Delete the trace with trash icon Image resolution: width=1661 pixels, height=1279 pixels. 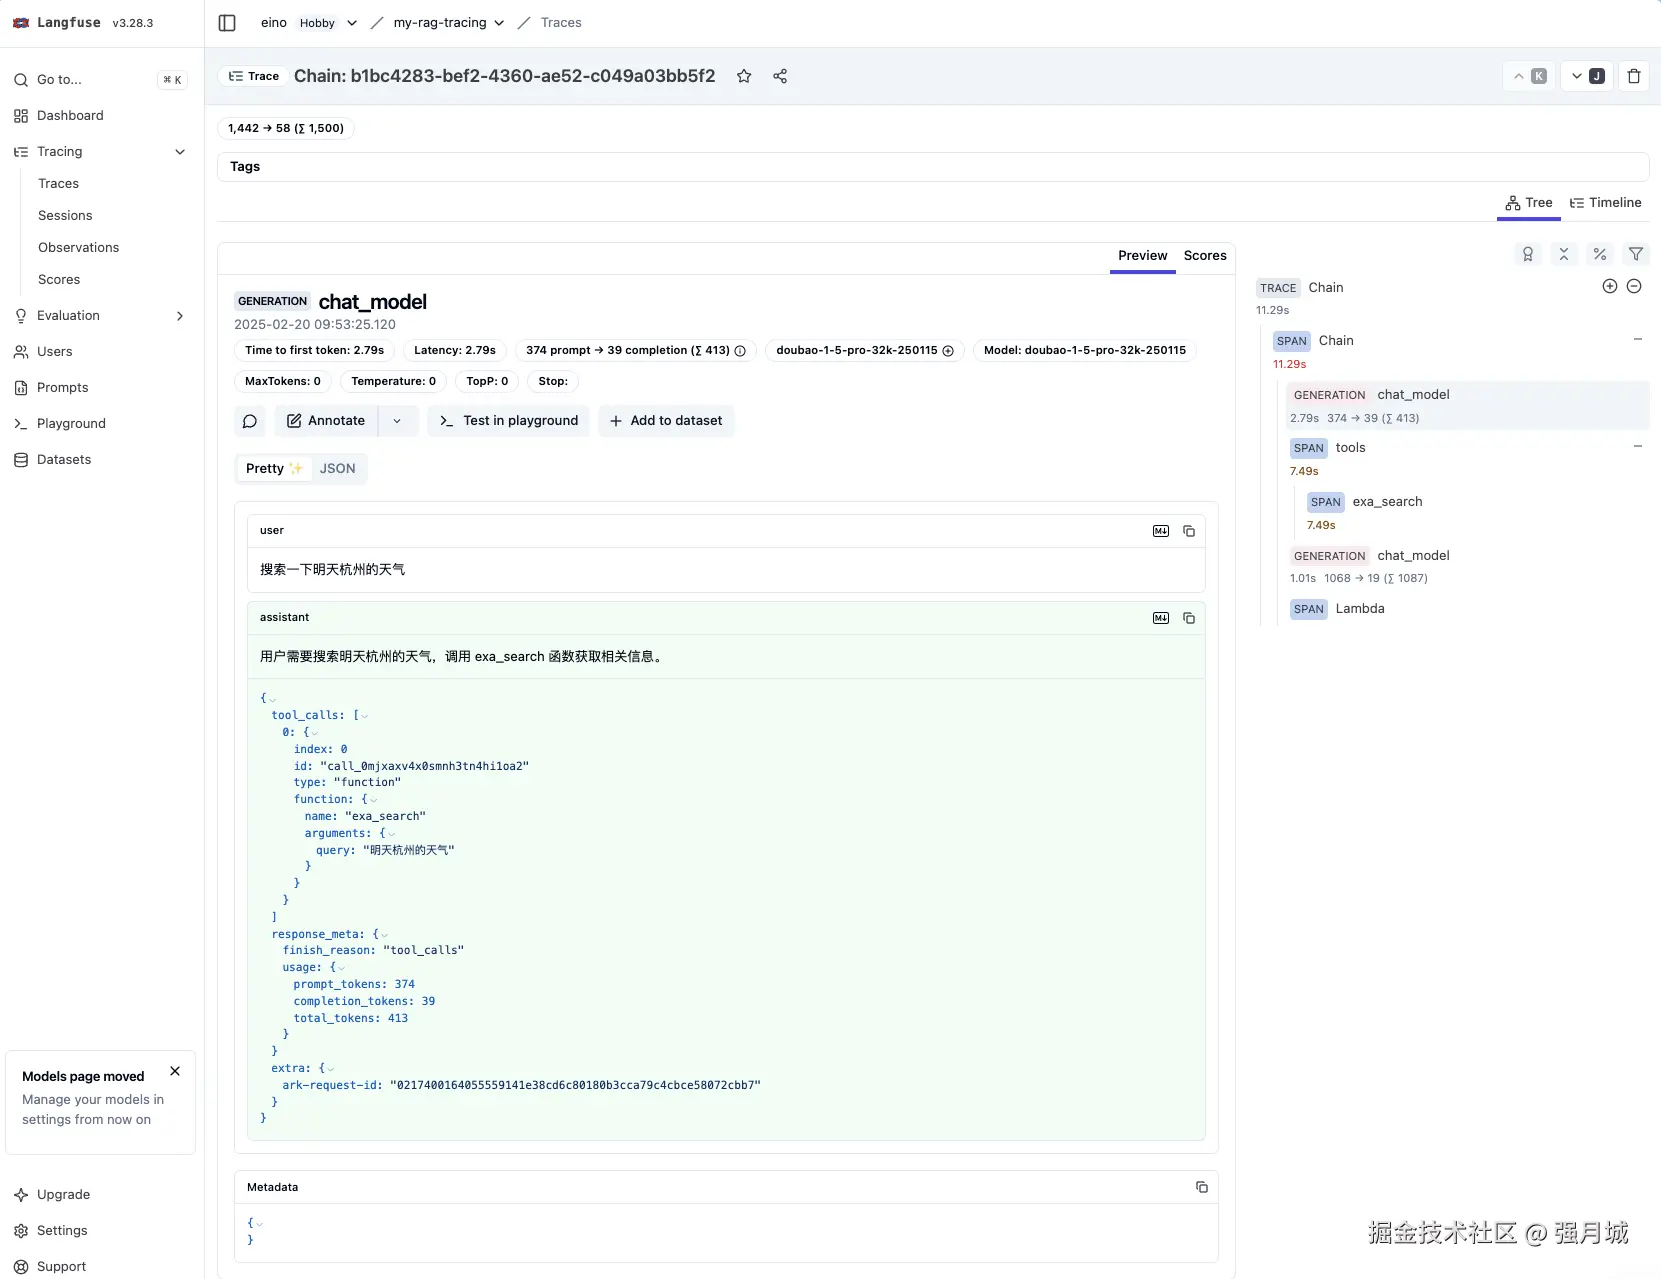[x=1634, y=76]
